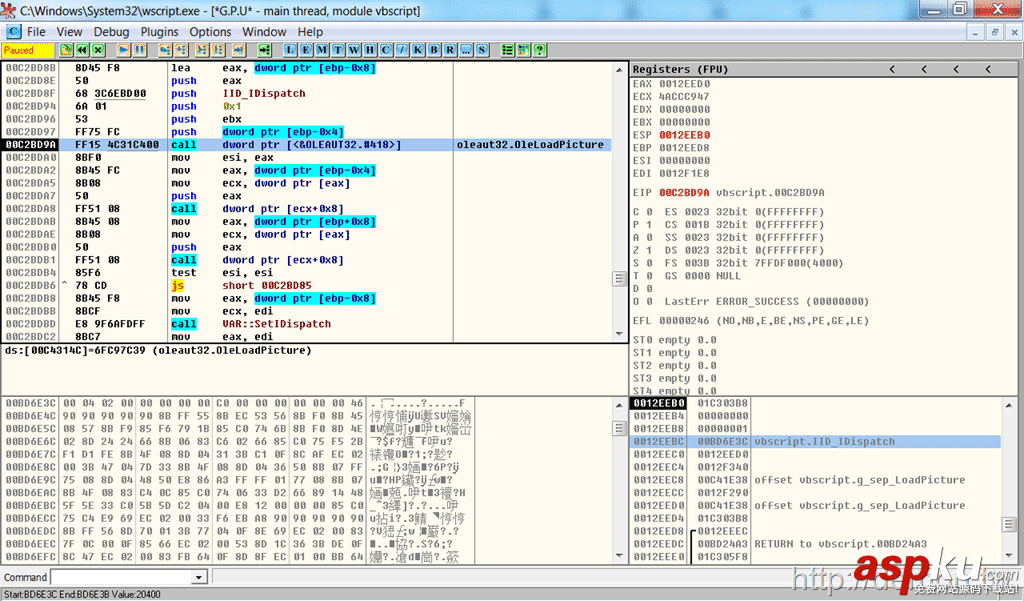The height and width of the screenshot is (601, 1024).
Task: Click the Registers (FPU) header bar
Action: (824, 69)
